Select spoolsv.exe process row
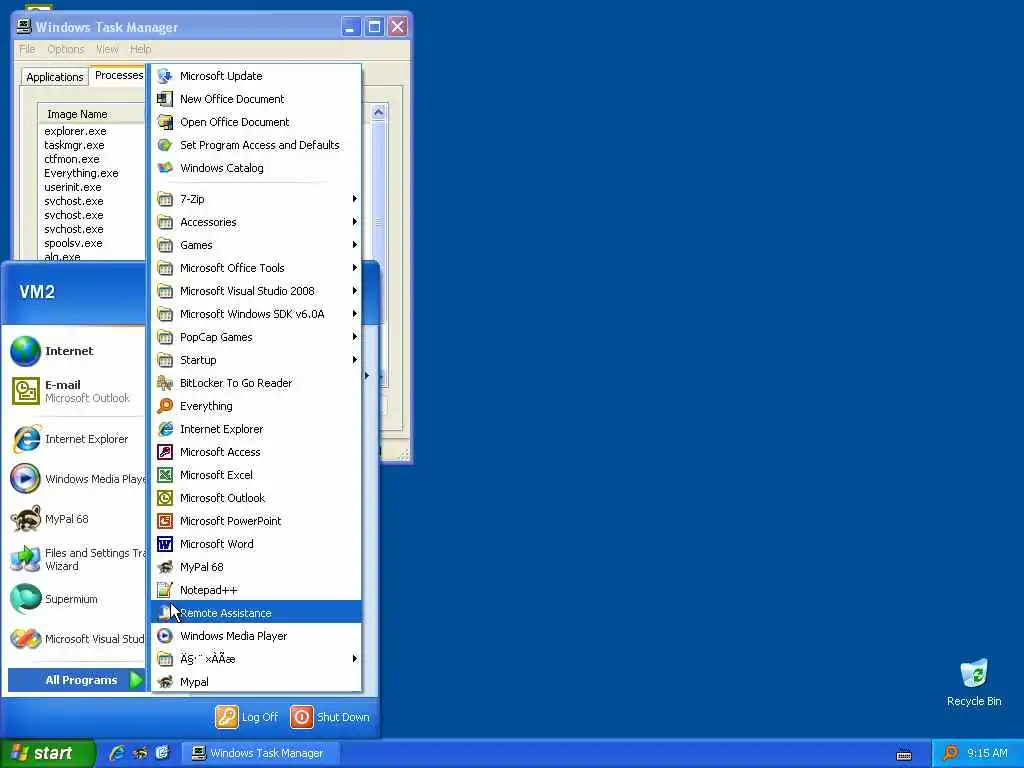 73,243
